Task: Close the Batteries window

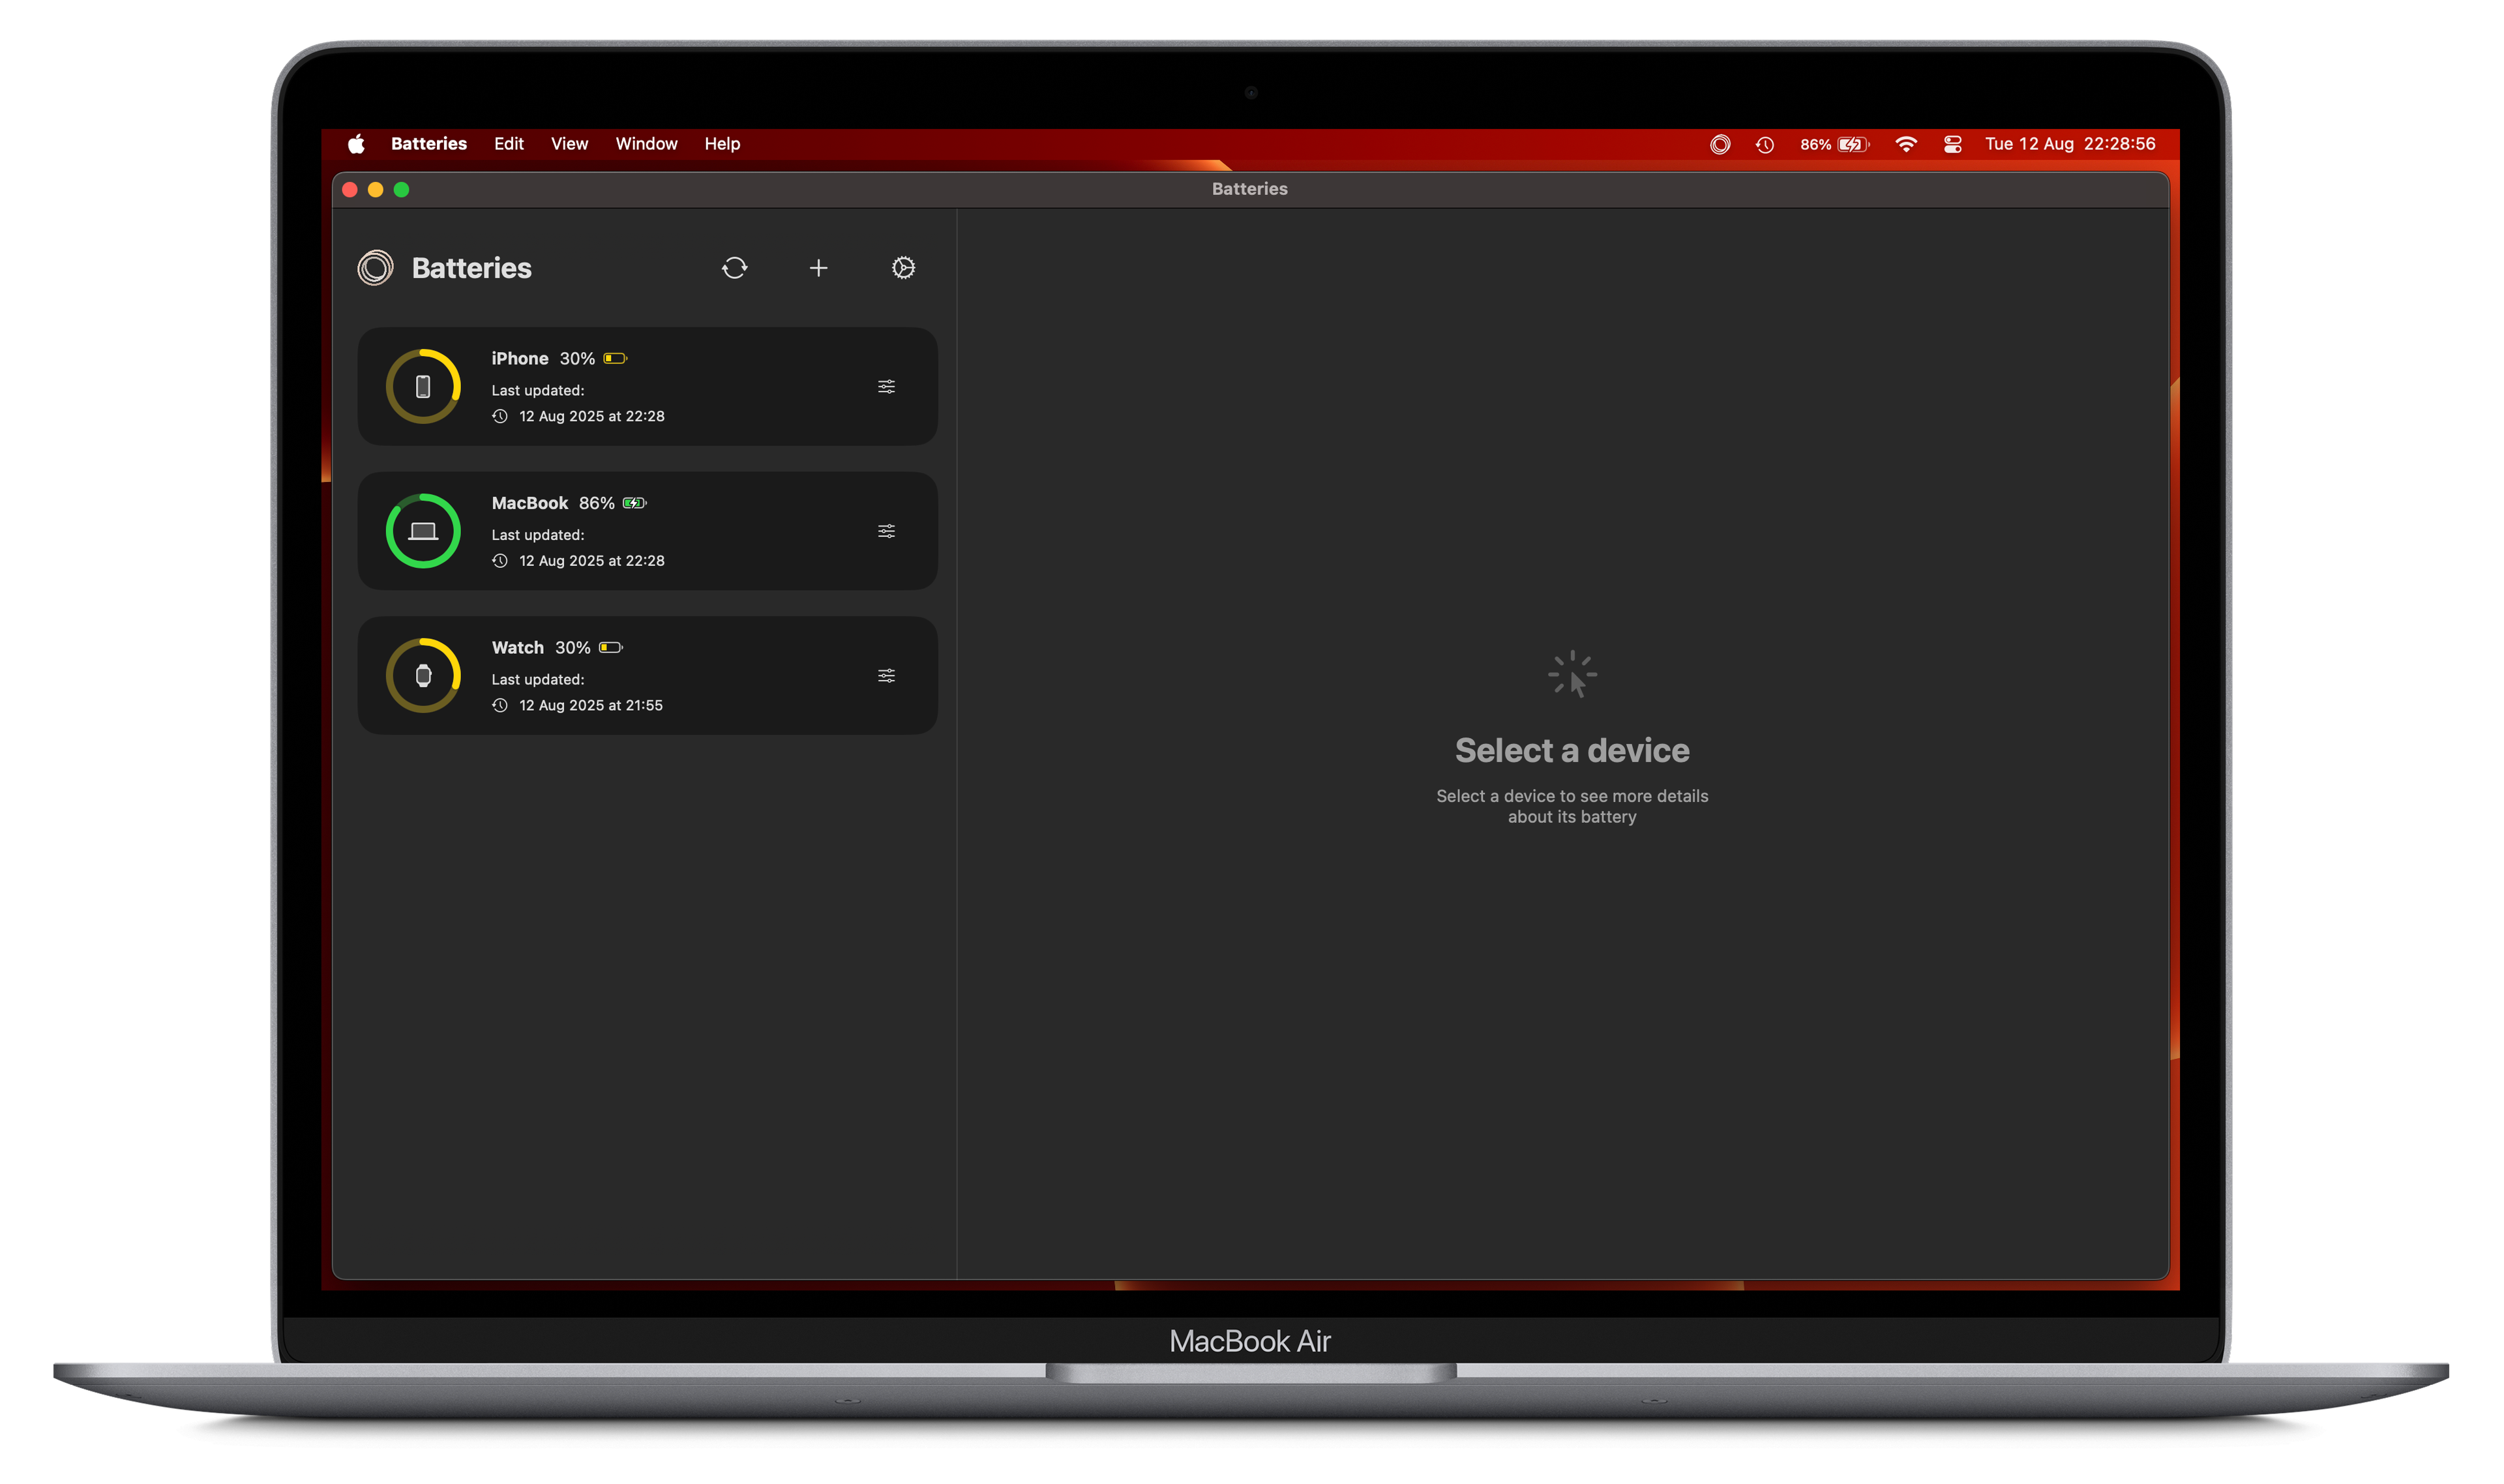Action: coord(350,189)
